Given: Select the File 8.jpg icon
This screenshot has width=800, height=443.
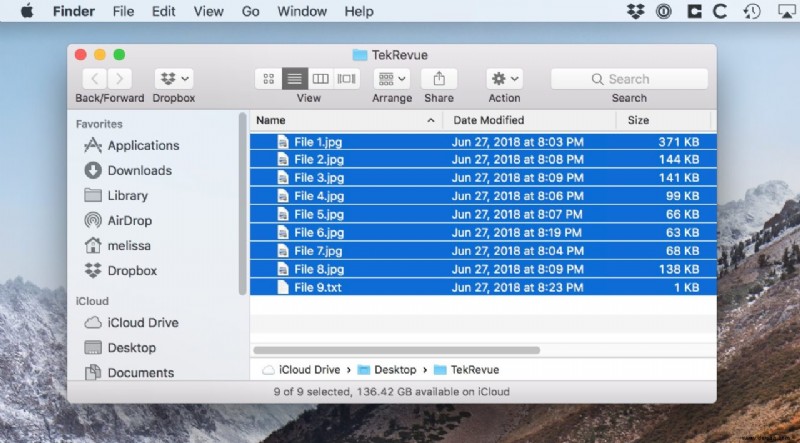Looking at the screenshot, I should [x=283, y=269].
